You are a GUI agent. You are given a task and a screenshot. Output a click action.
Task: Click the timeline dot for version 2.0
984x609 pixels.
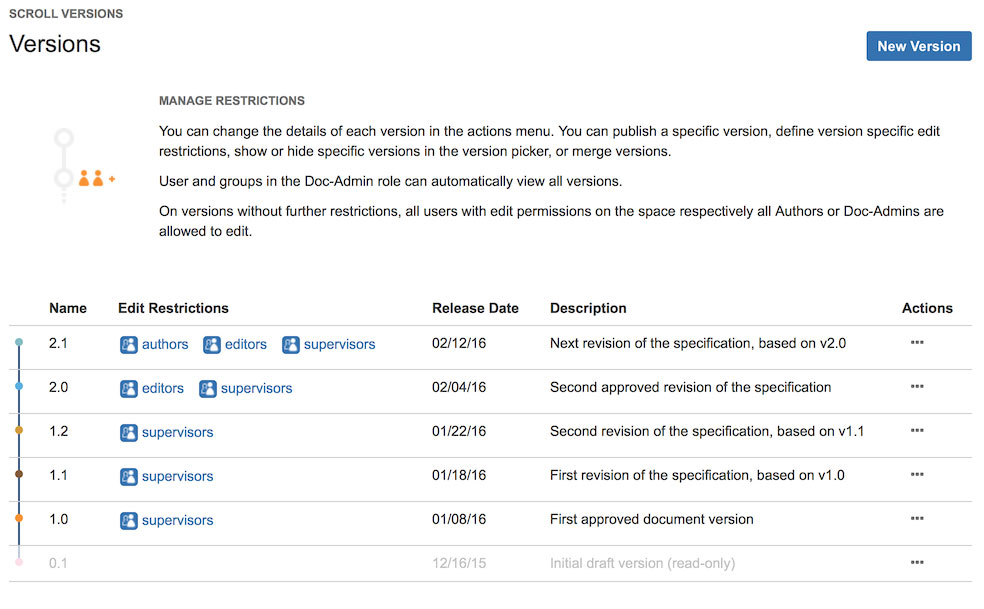19,386
